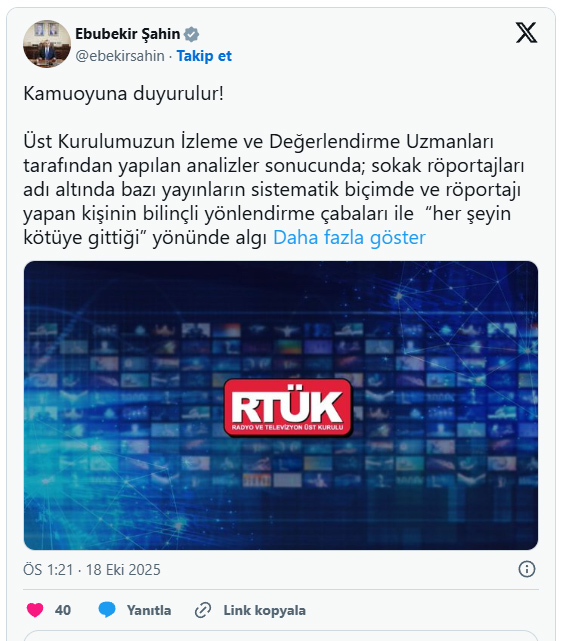Open the X logo in the tweet corner
The width and height of the screenshot is (563, 641).
[526, 33]
